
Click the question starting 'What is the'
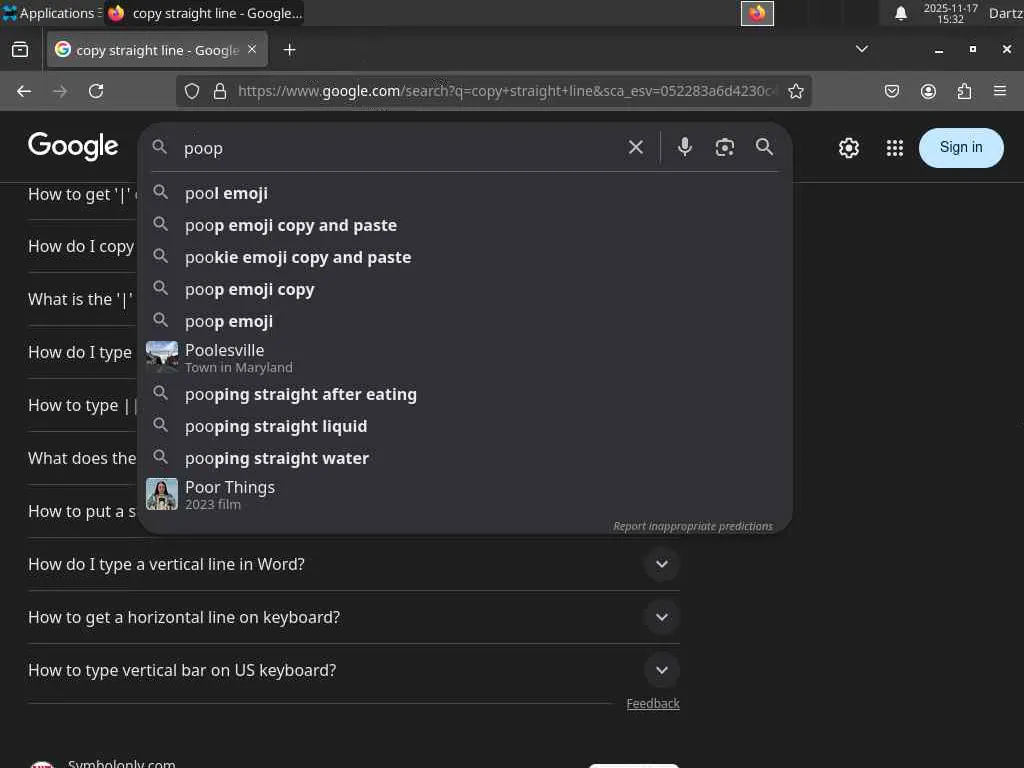80,300
